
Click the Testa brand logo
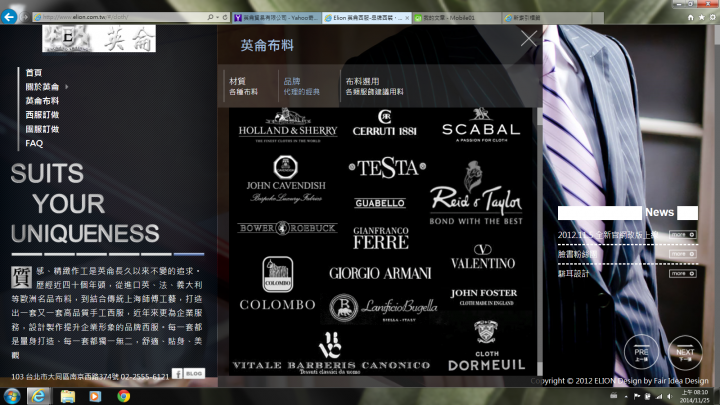pyautogui.click(x=387, y=168)
